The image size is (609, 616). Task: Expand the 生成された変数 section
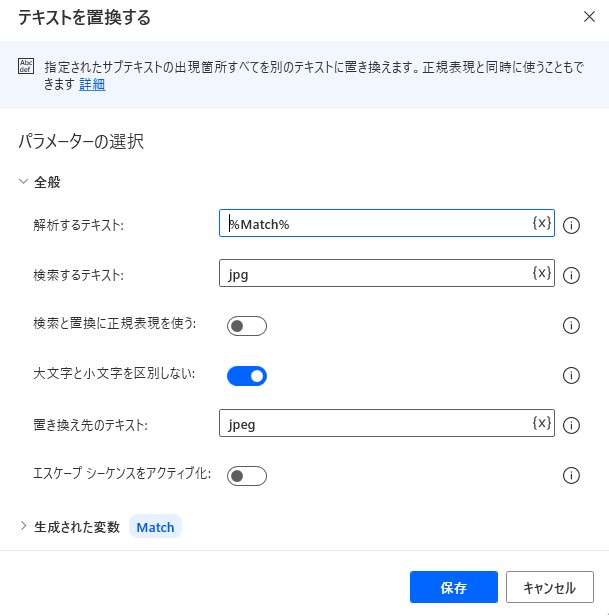click(24, 526)
